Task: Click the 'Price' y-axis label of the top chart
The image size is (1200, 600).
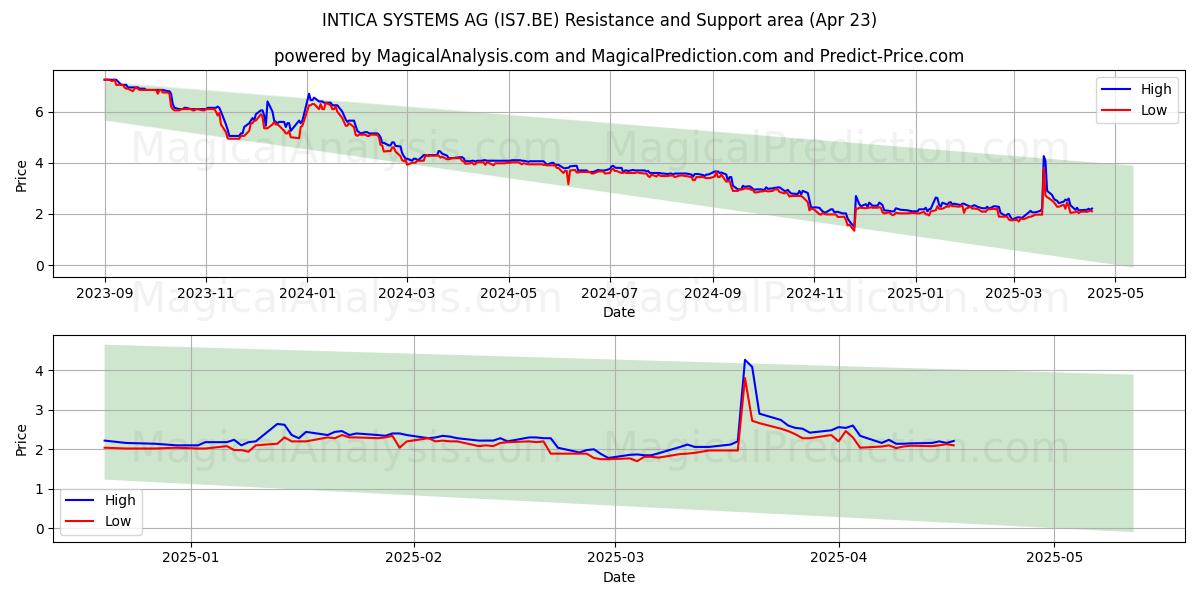Action: point(22,175)
